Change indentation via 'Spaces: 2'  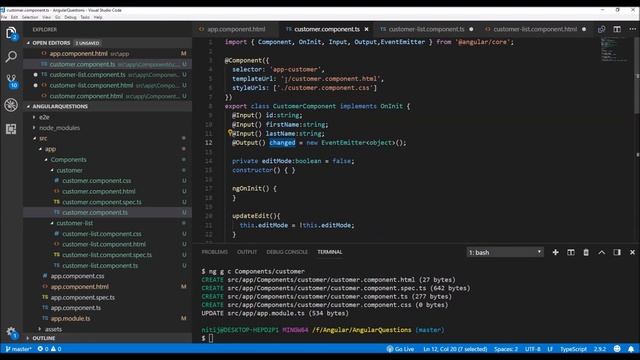pyautogui.click(x=506, y=349)
